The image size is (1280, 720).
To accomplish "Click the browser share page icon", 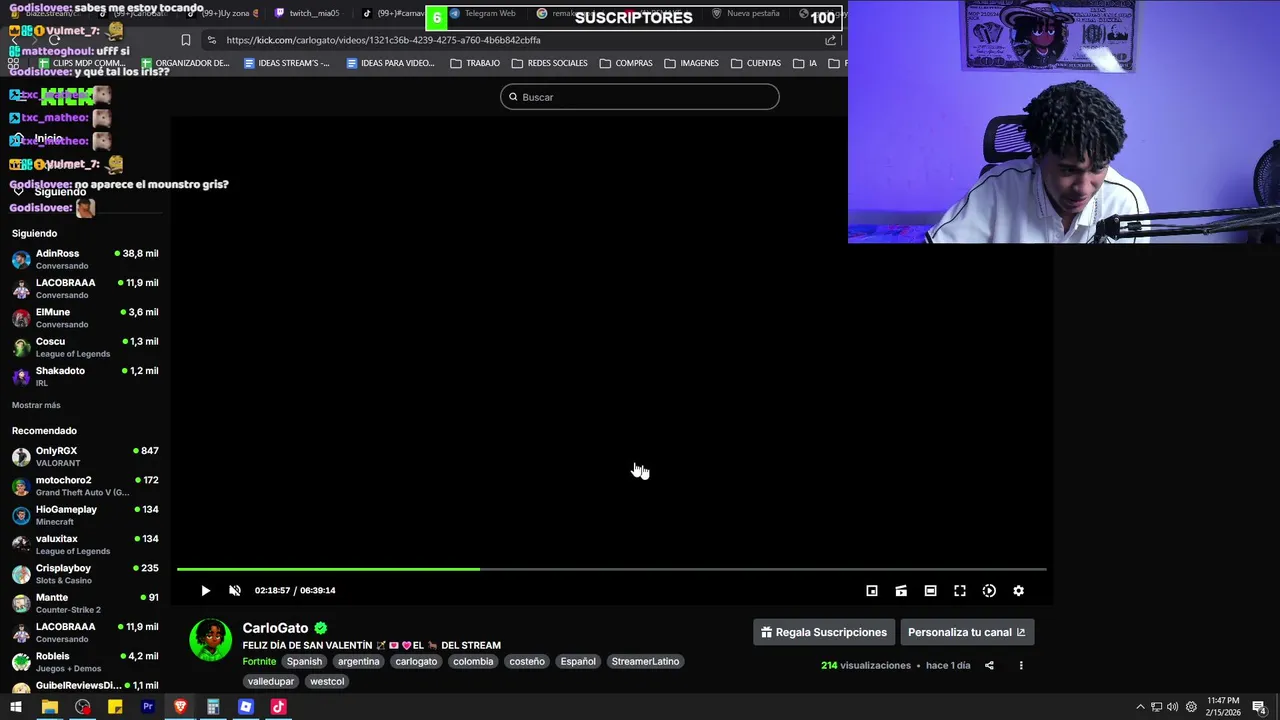I will (830, 40).
